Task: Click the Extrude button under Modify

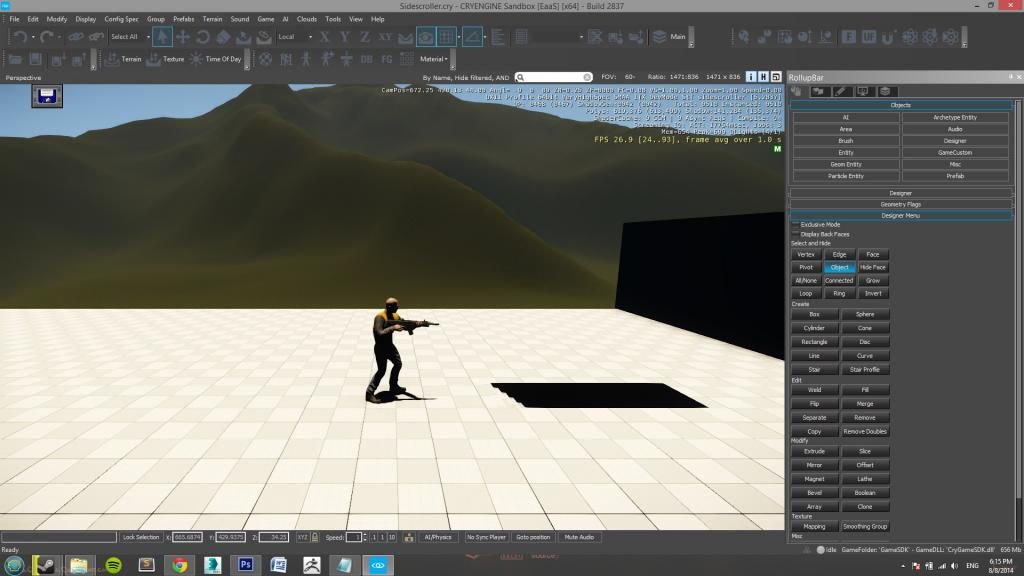Action: 814,452
